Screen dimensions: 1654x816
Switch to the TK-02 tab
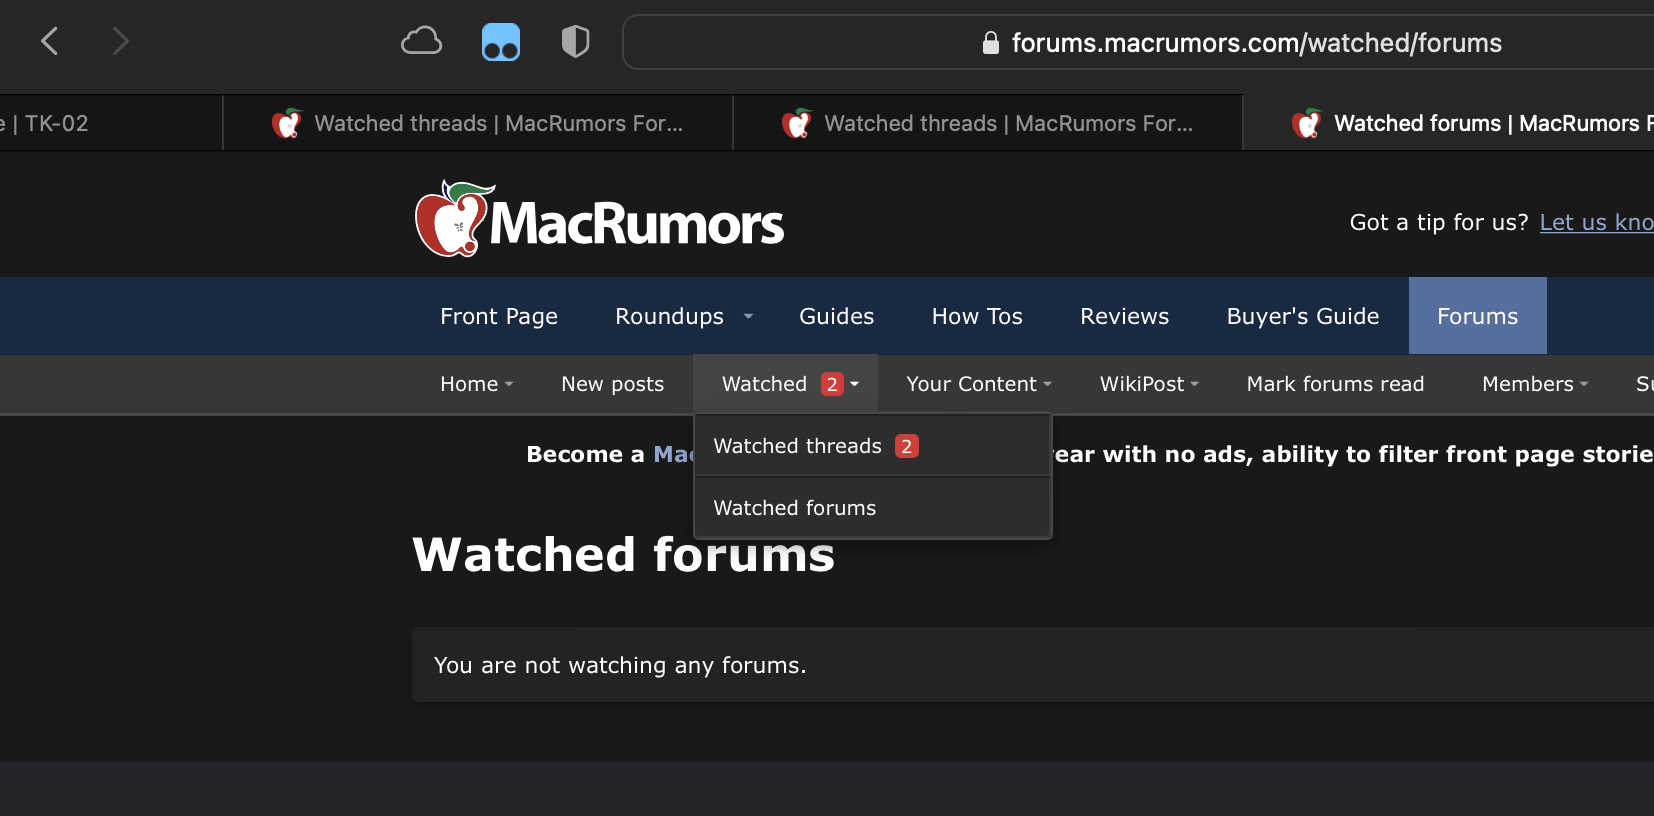[110, 123]
